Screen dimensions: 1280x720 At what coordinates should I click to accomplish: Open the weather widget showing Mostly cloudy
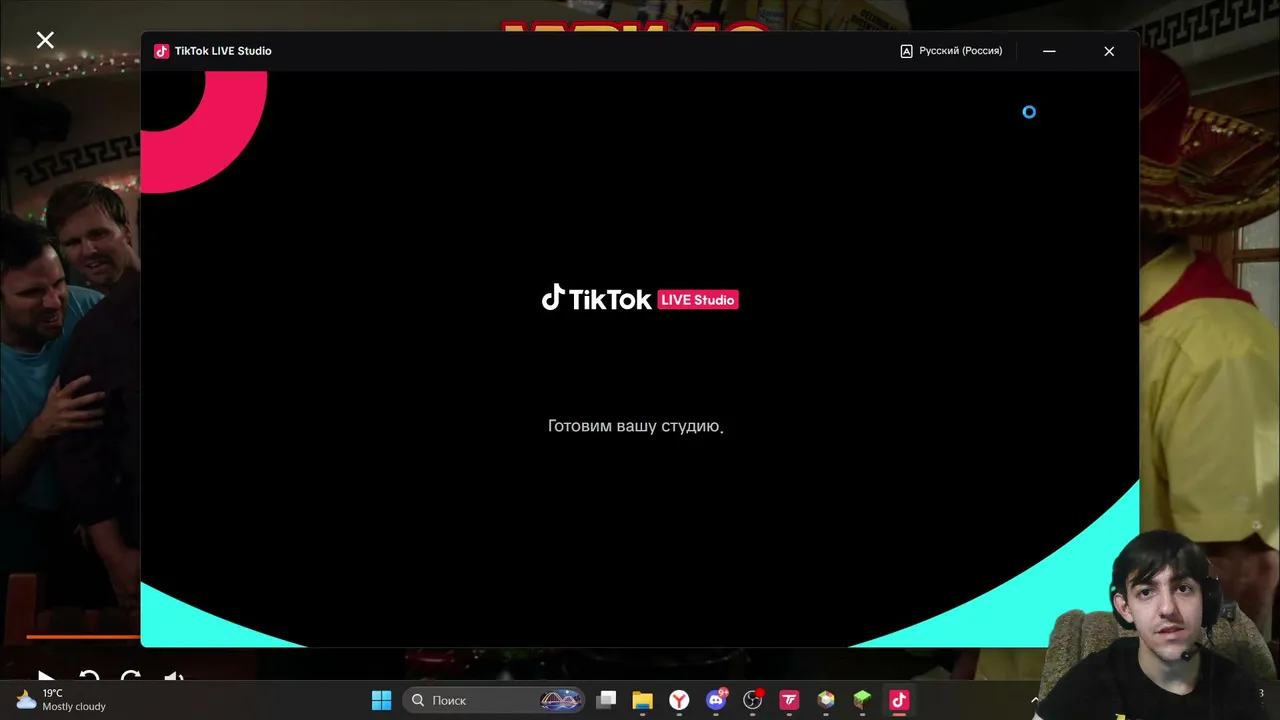[62, 700]
